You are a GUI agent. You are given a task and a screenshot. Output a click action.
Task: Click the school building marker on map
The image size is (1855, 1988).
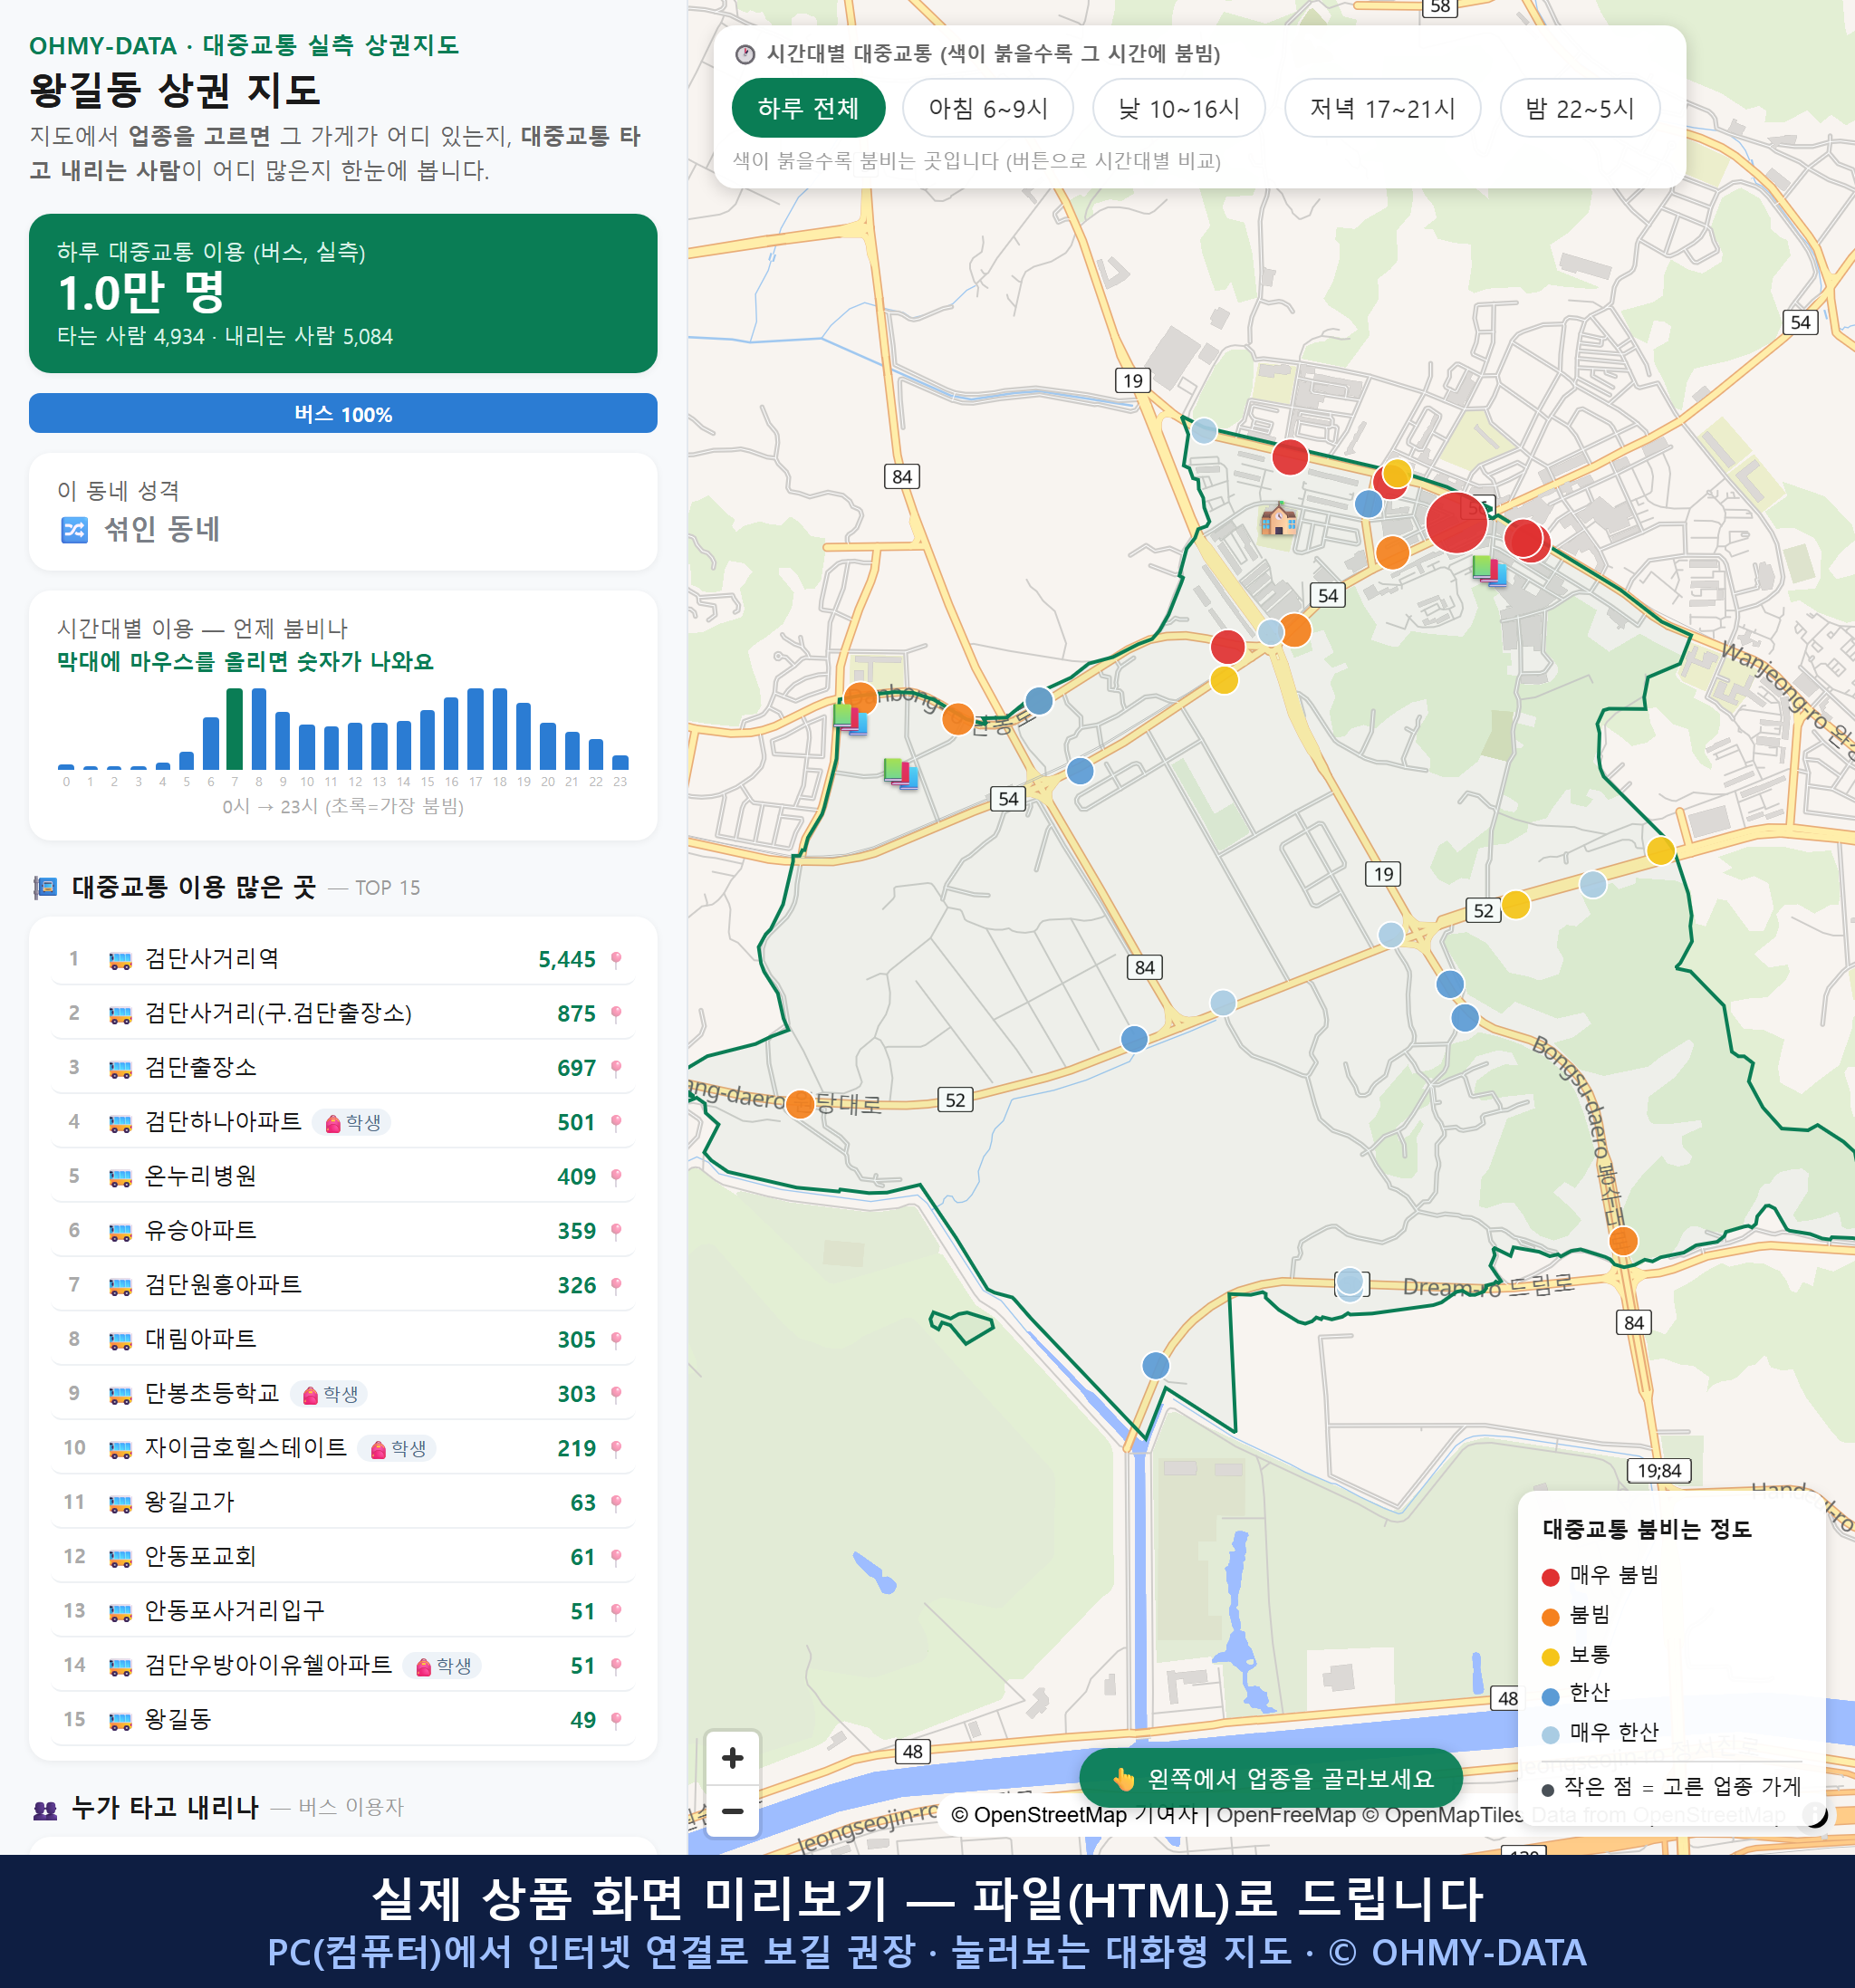tap(1278, 519)
